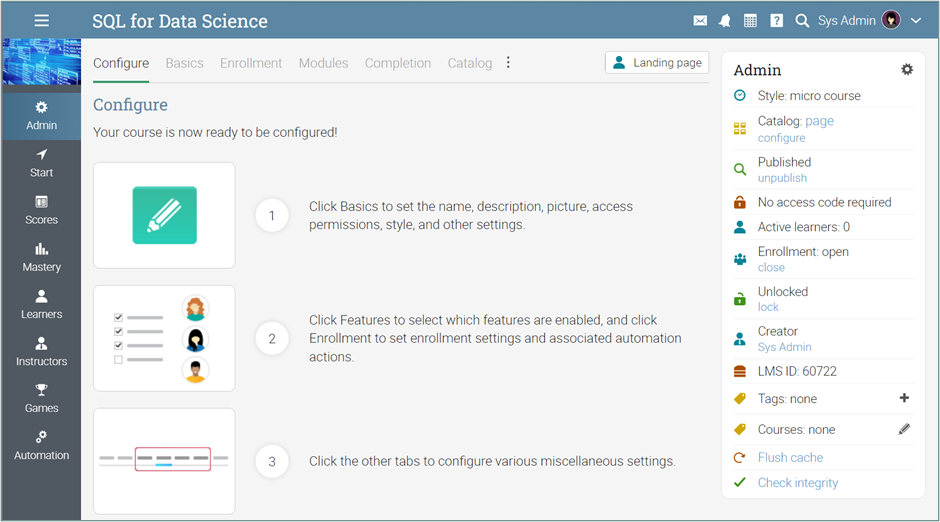Click the search magnifier icon

[802, 21]
